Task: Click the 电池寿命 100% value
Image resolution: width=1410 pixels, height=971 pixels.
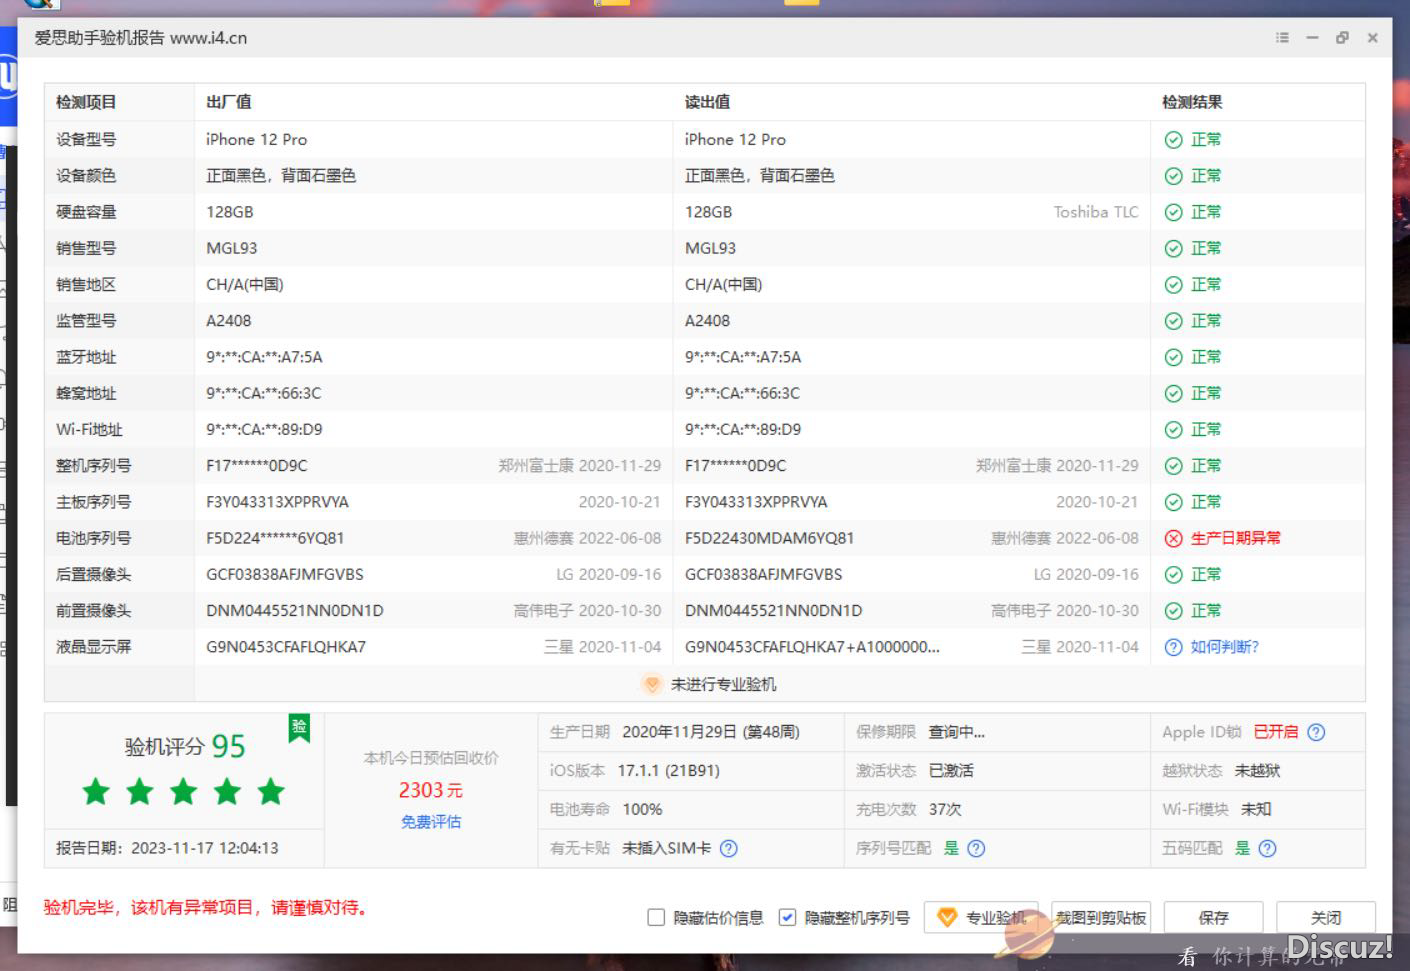Action: [x=642, y=809]
